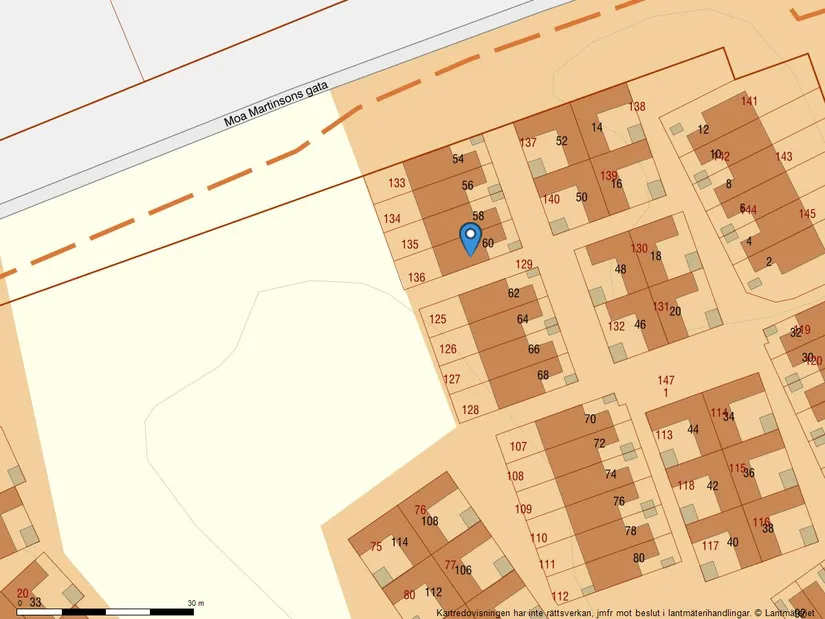
Task: Click the blue location pin marker
Action: click(x=470, y=239)
